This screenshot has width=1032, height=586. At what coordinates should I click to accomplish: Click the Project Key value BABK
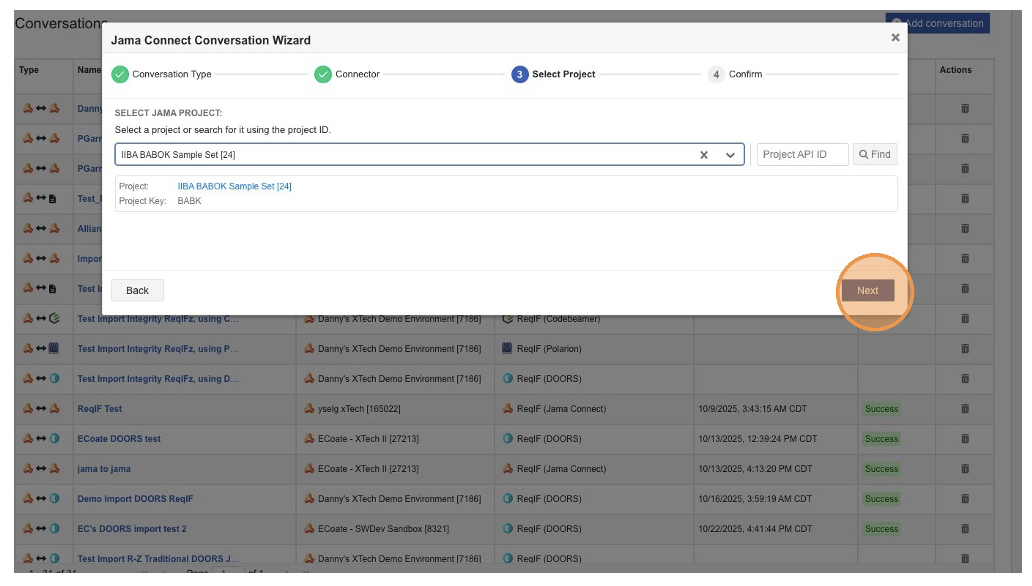pos(190,201)
